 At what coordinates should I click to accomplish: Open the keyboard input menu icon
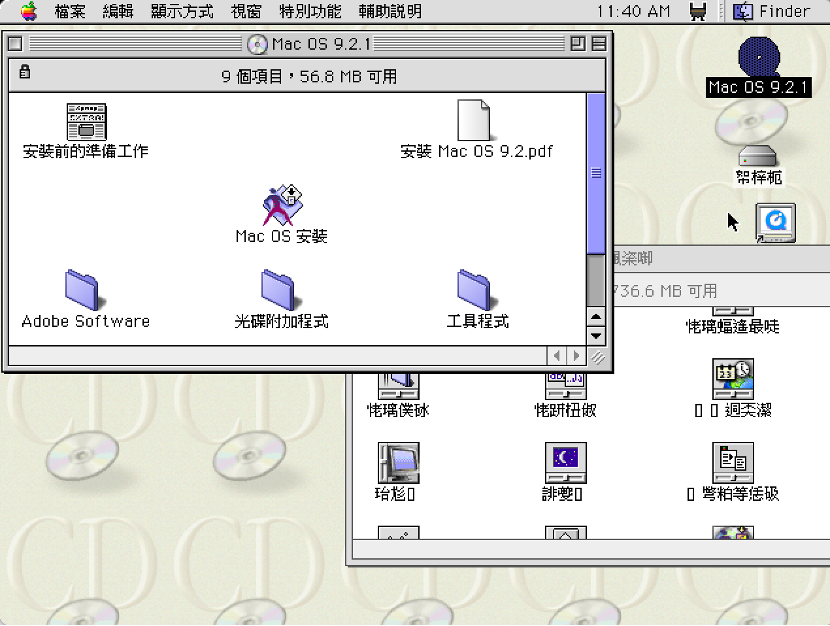point(698,11)
